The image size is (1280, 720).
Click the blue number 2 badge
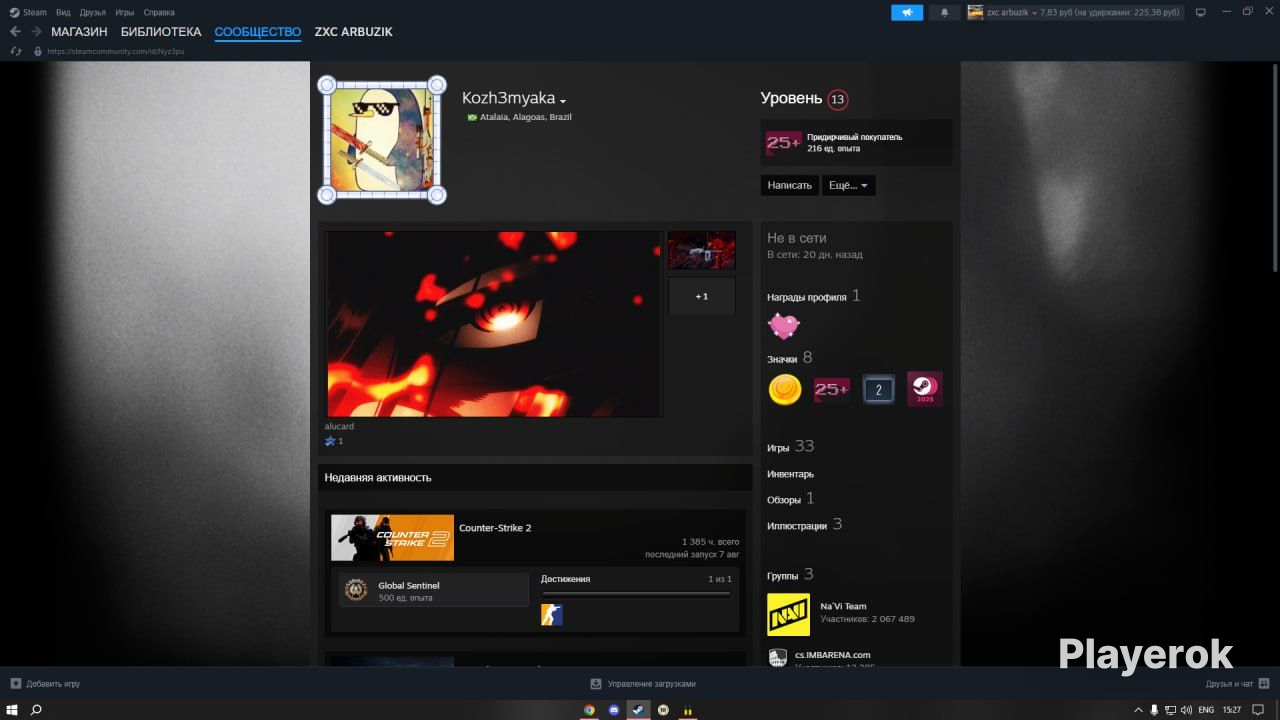click(x=879, y=390)
